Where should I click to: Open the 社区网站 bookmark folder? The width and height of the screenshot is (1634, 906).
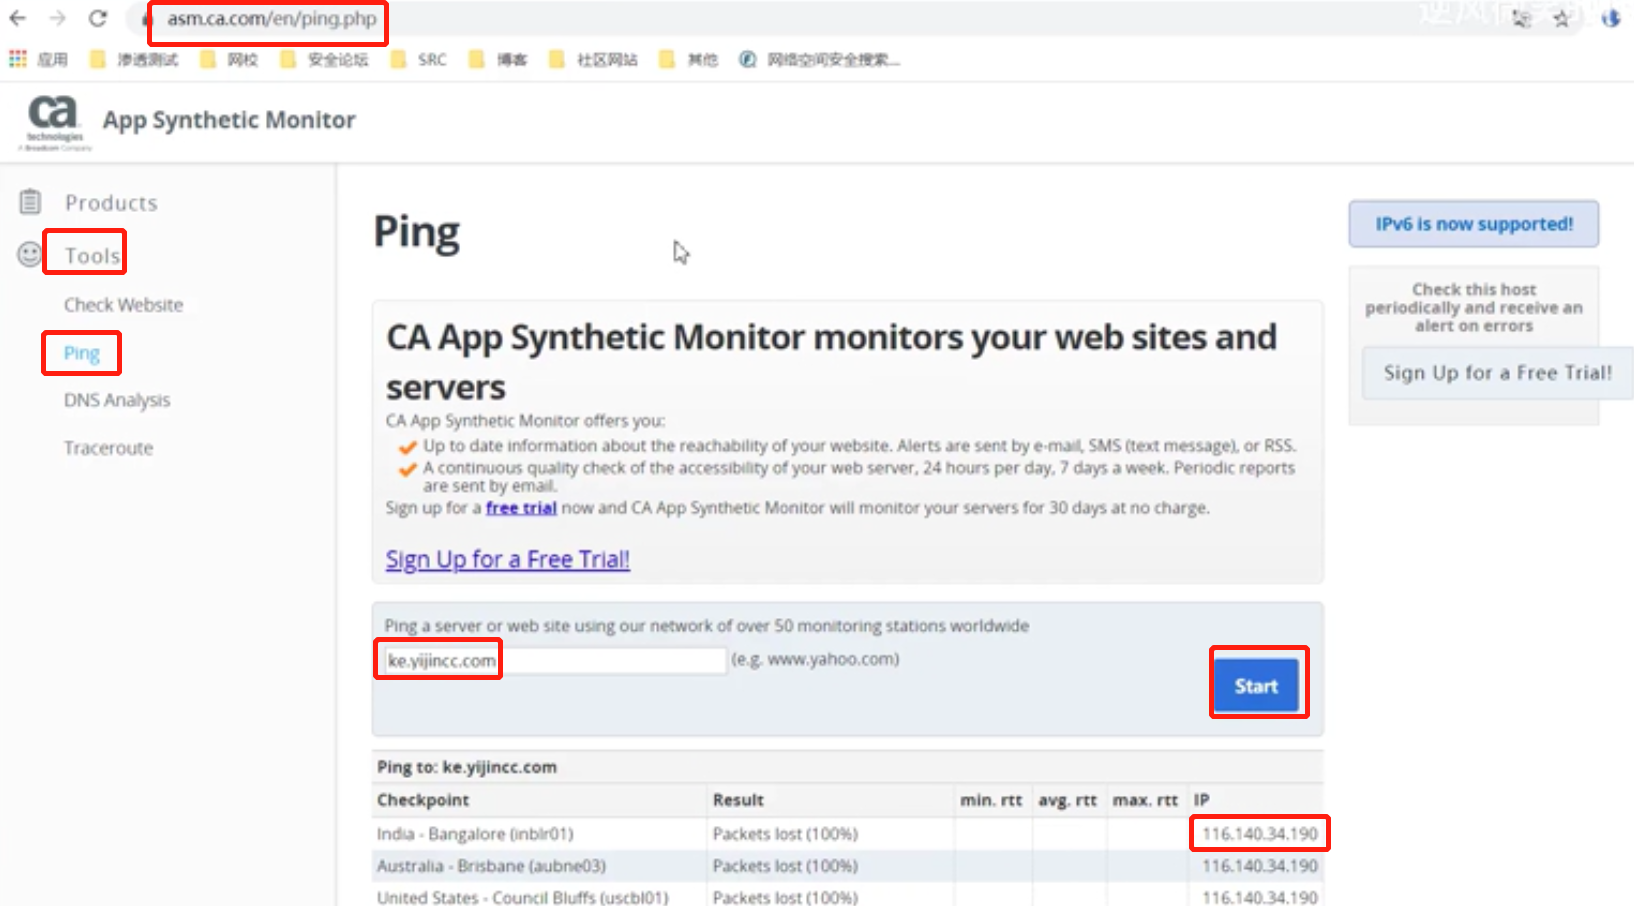[x=594, y=59]
